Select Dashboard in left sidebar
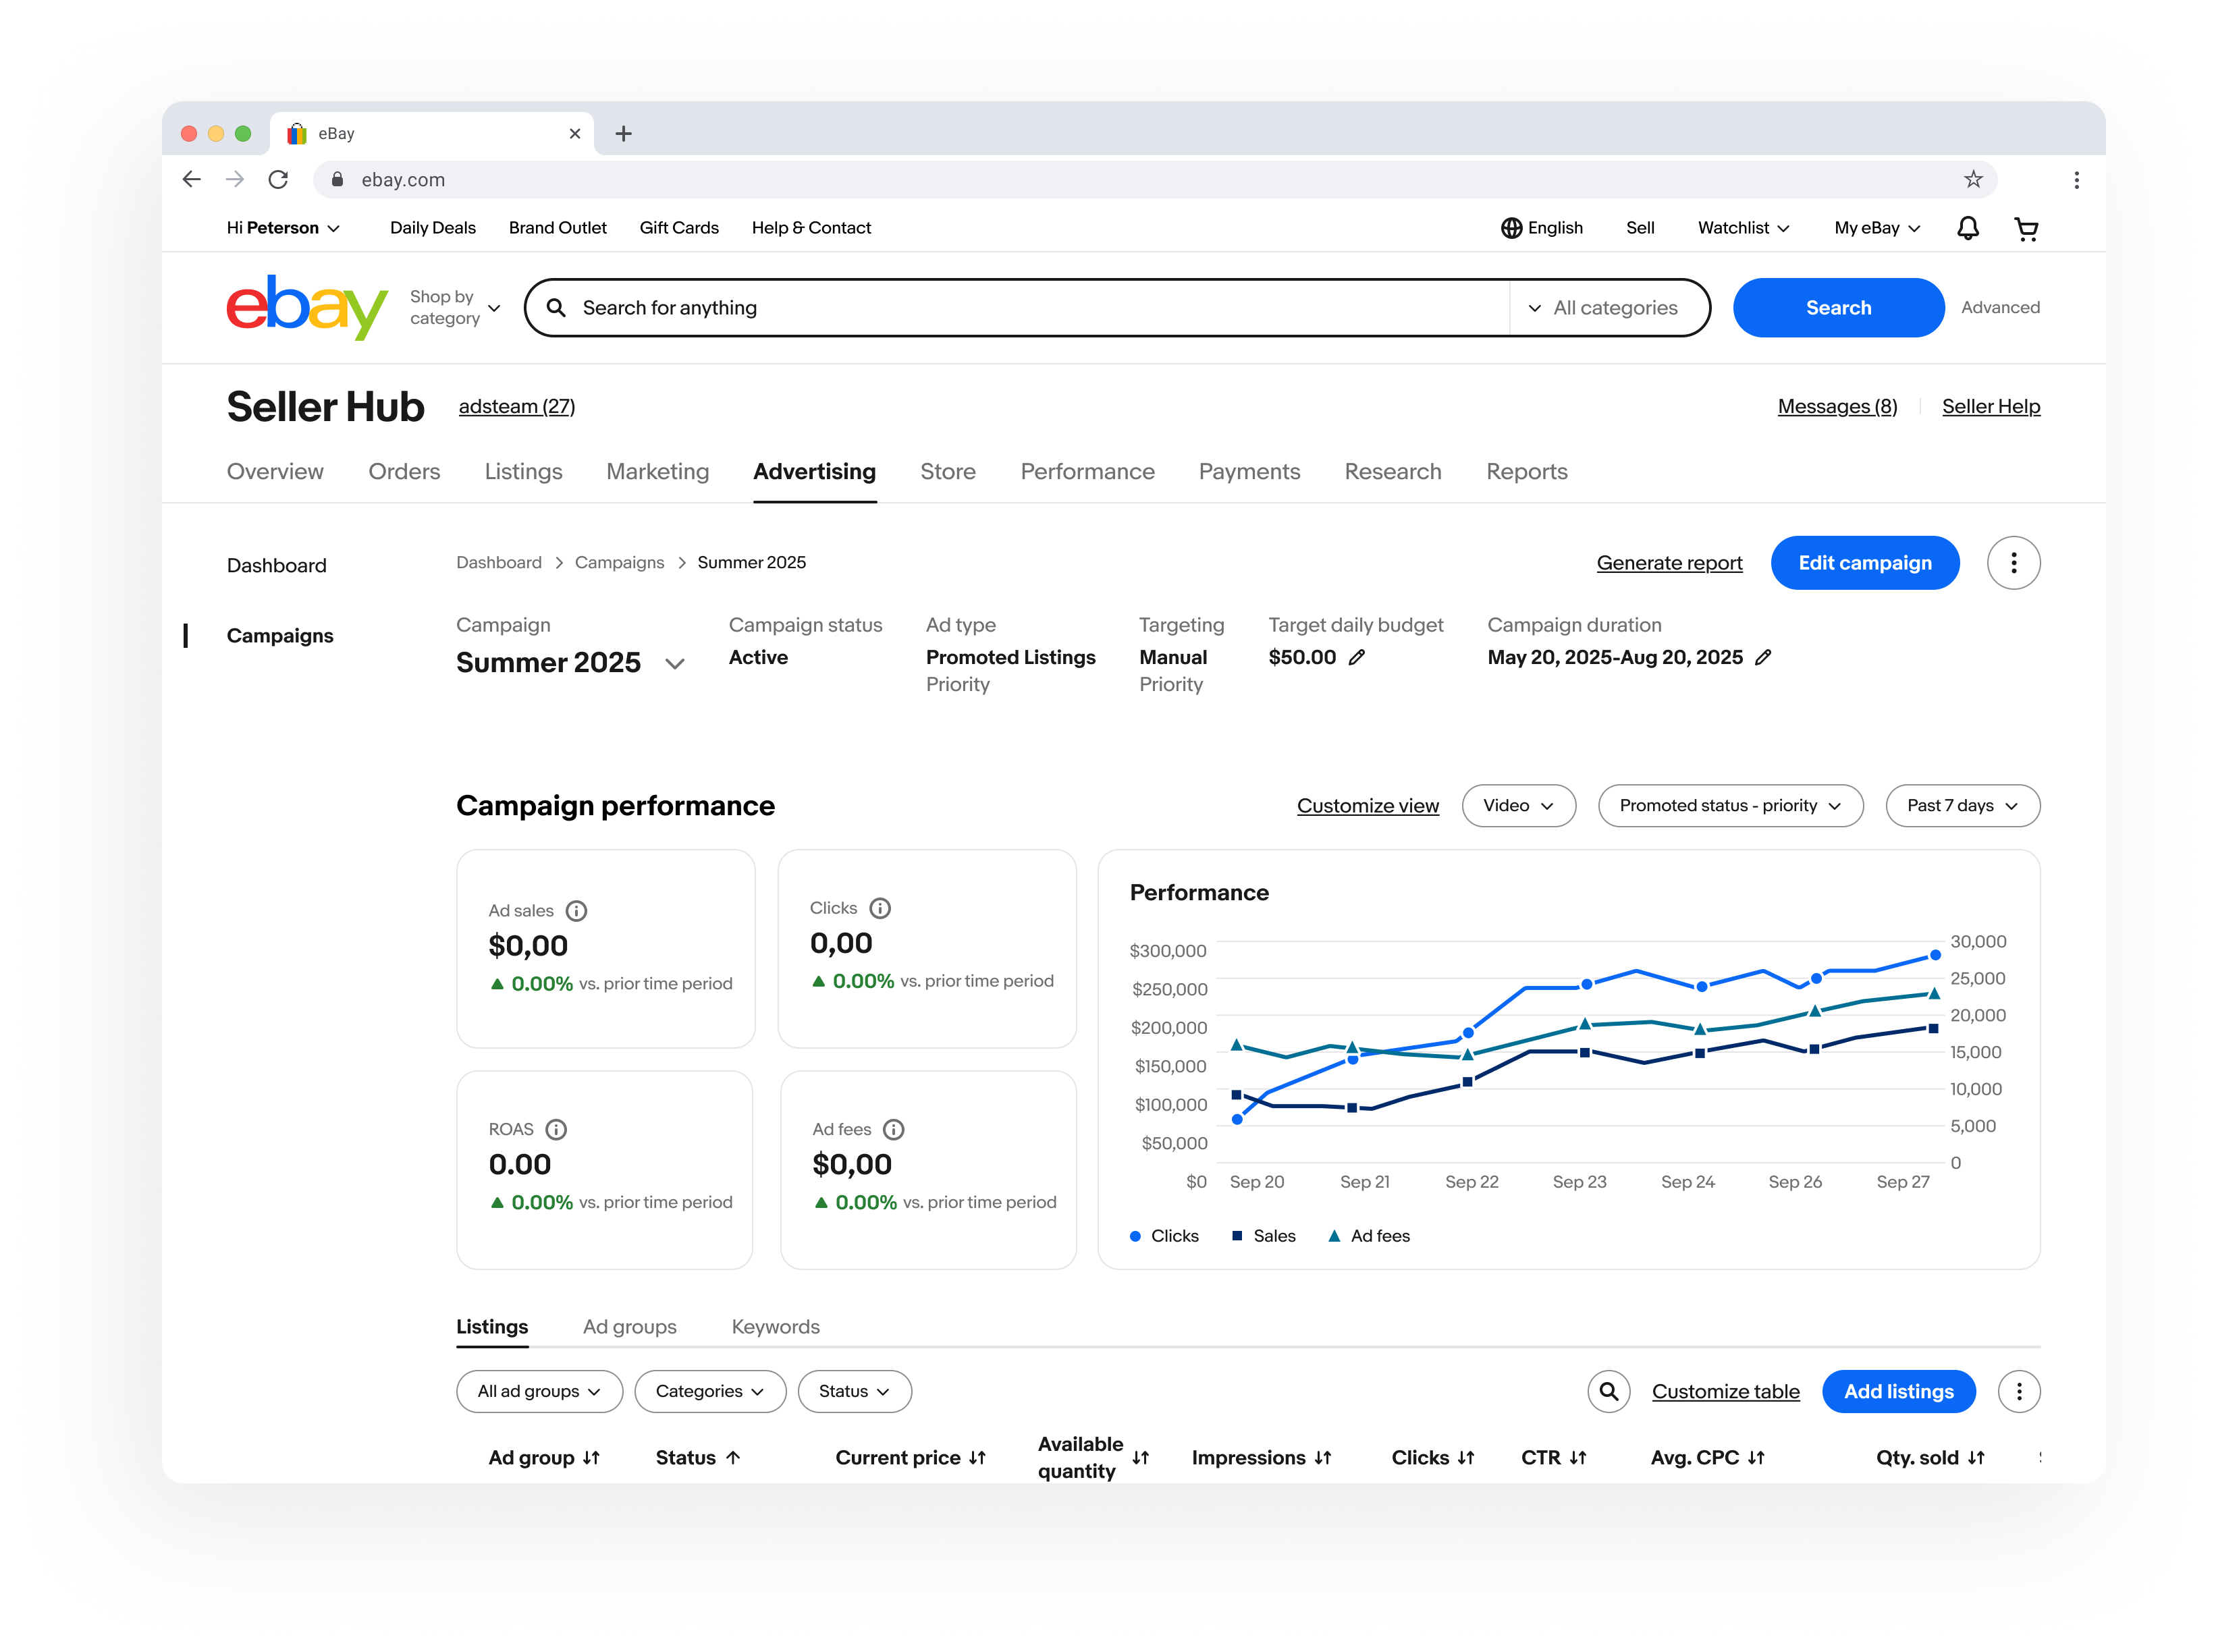 click(277, 565)
